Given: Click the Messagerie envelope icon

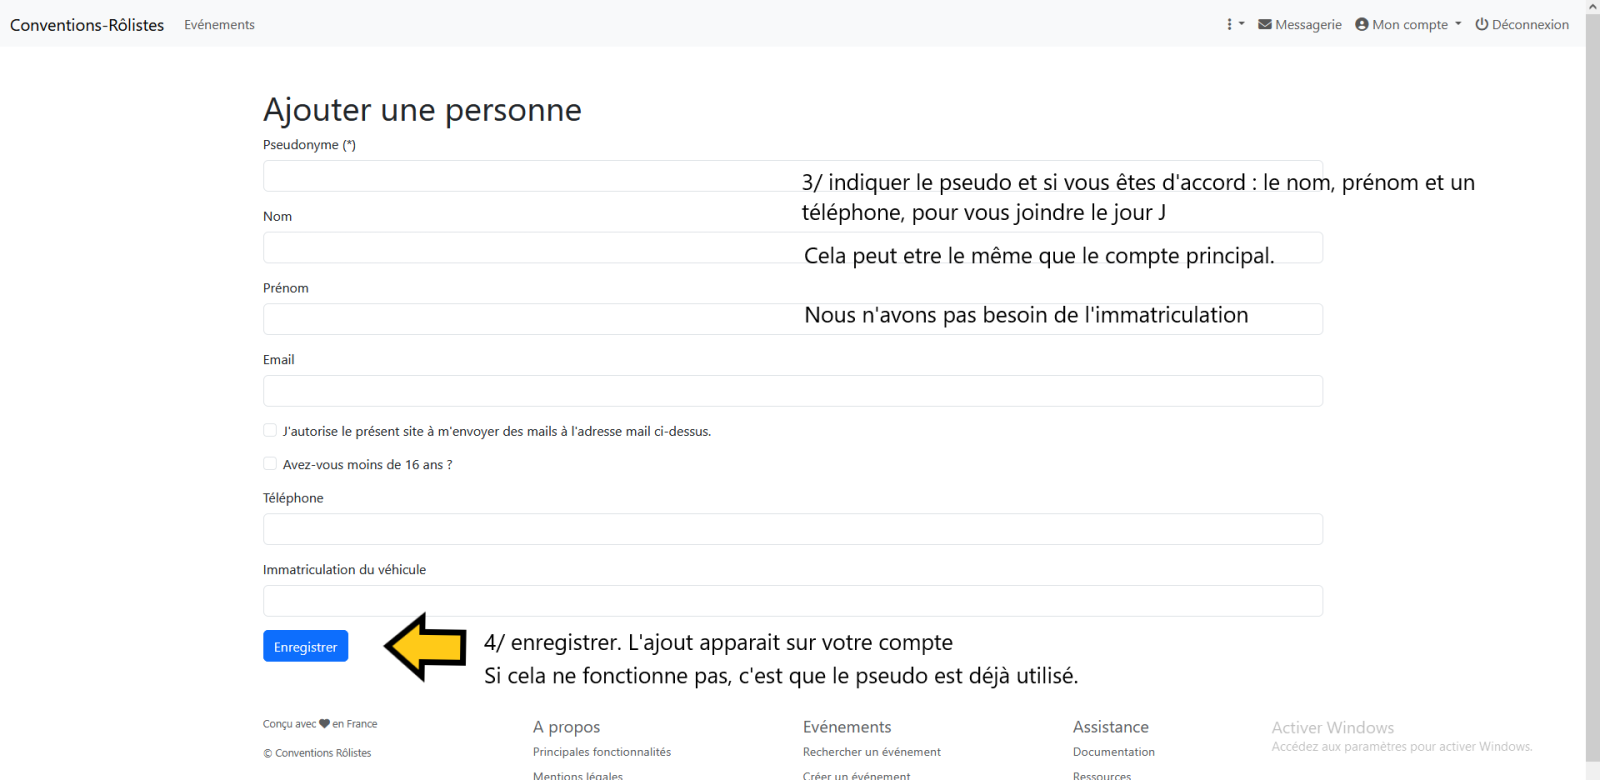Looking at the screenshot, I should pyautogui.click(x=1264, y=24).
